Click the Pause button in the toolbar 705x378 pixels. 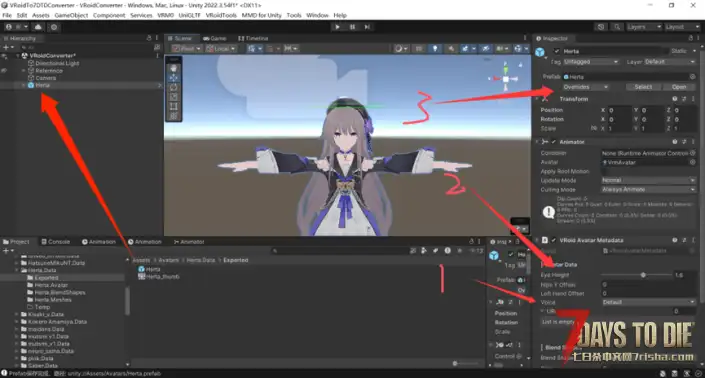[x=352, y=27]
